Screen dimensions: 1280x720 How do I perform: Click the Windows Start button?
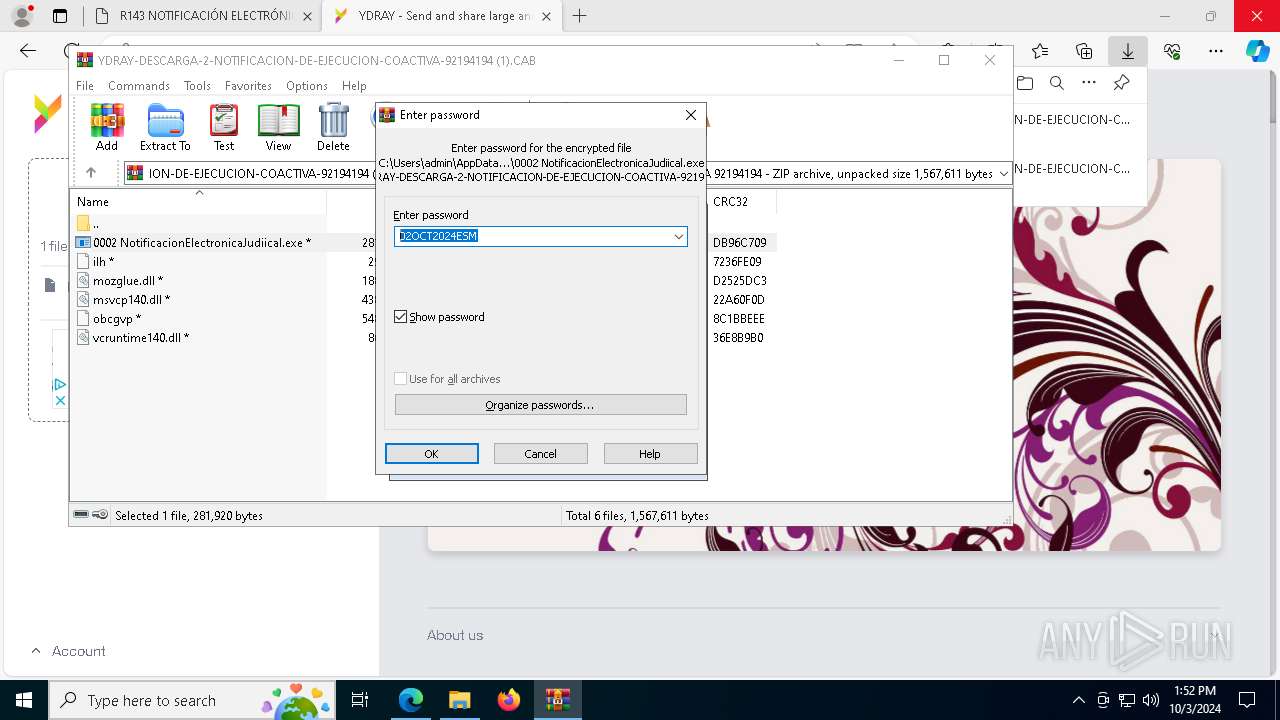click(x=24, y=700)
